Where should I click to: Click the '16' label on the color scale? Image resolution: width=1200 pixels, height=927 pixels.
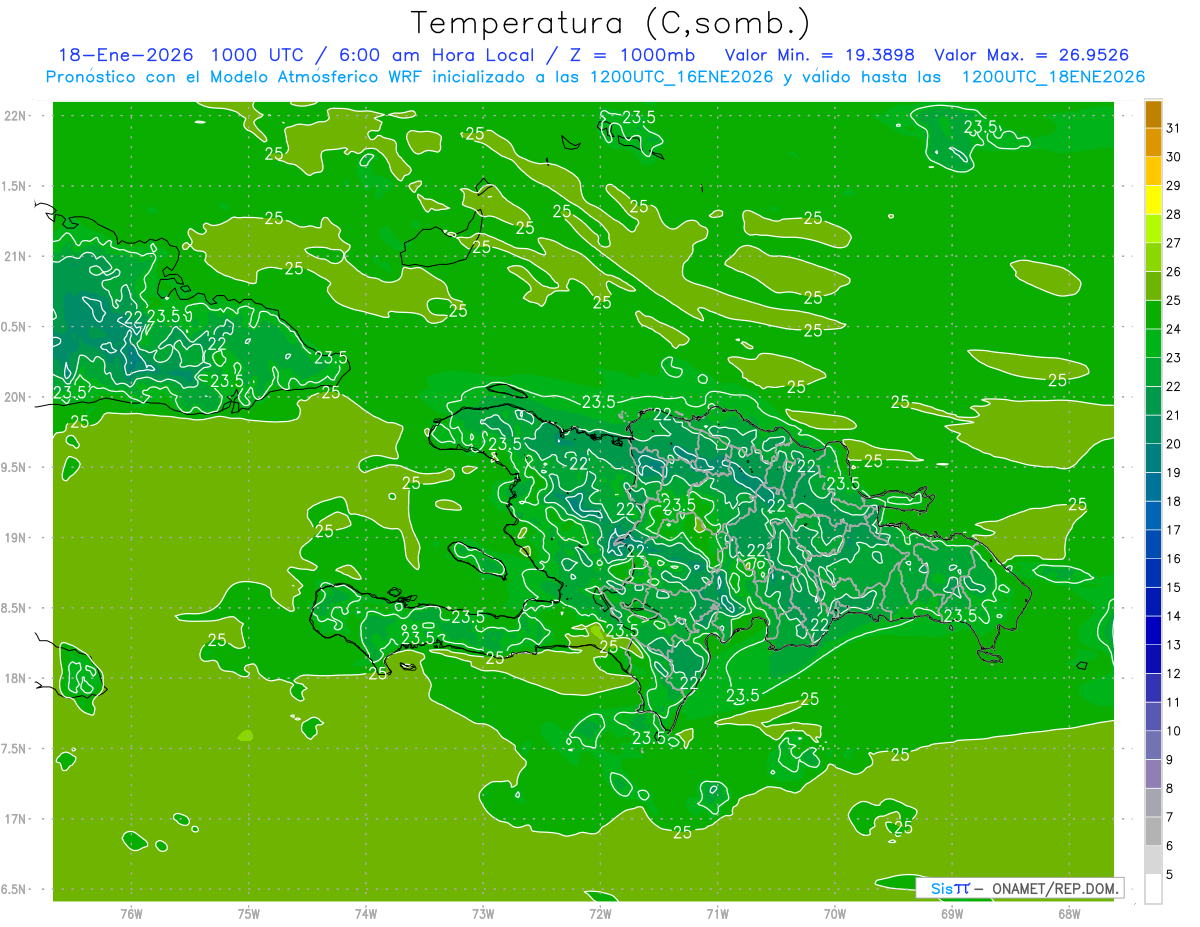[x=1174, y=559]
